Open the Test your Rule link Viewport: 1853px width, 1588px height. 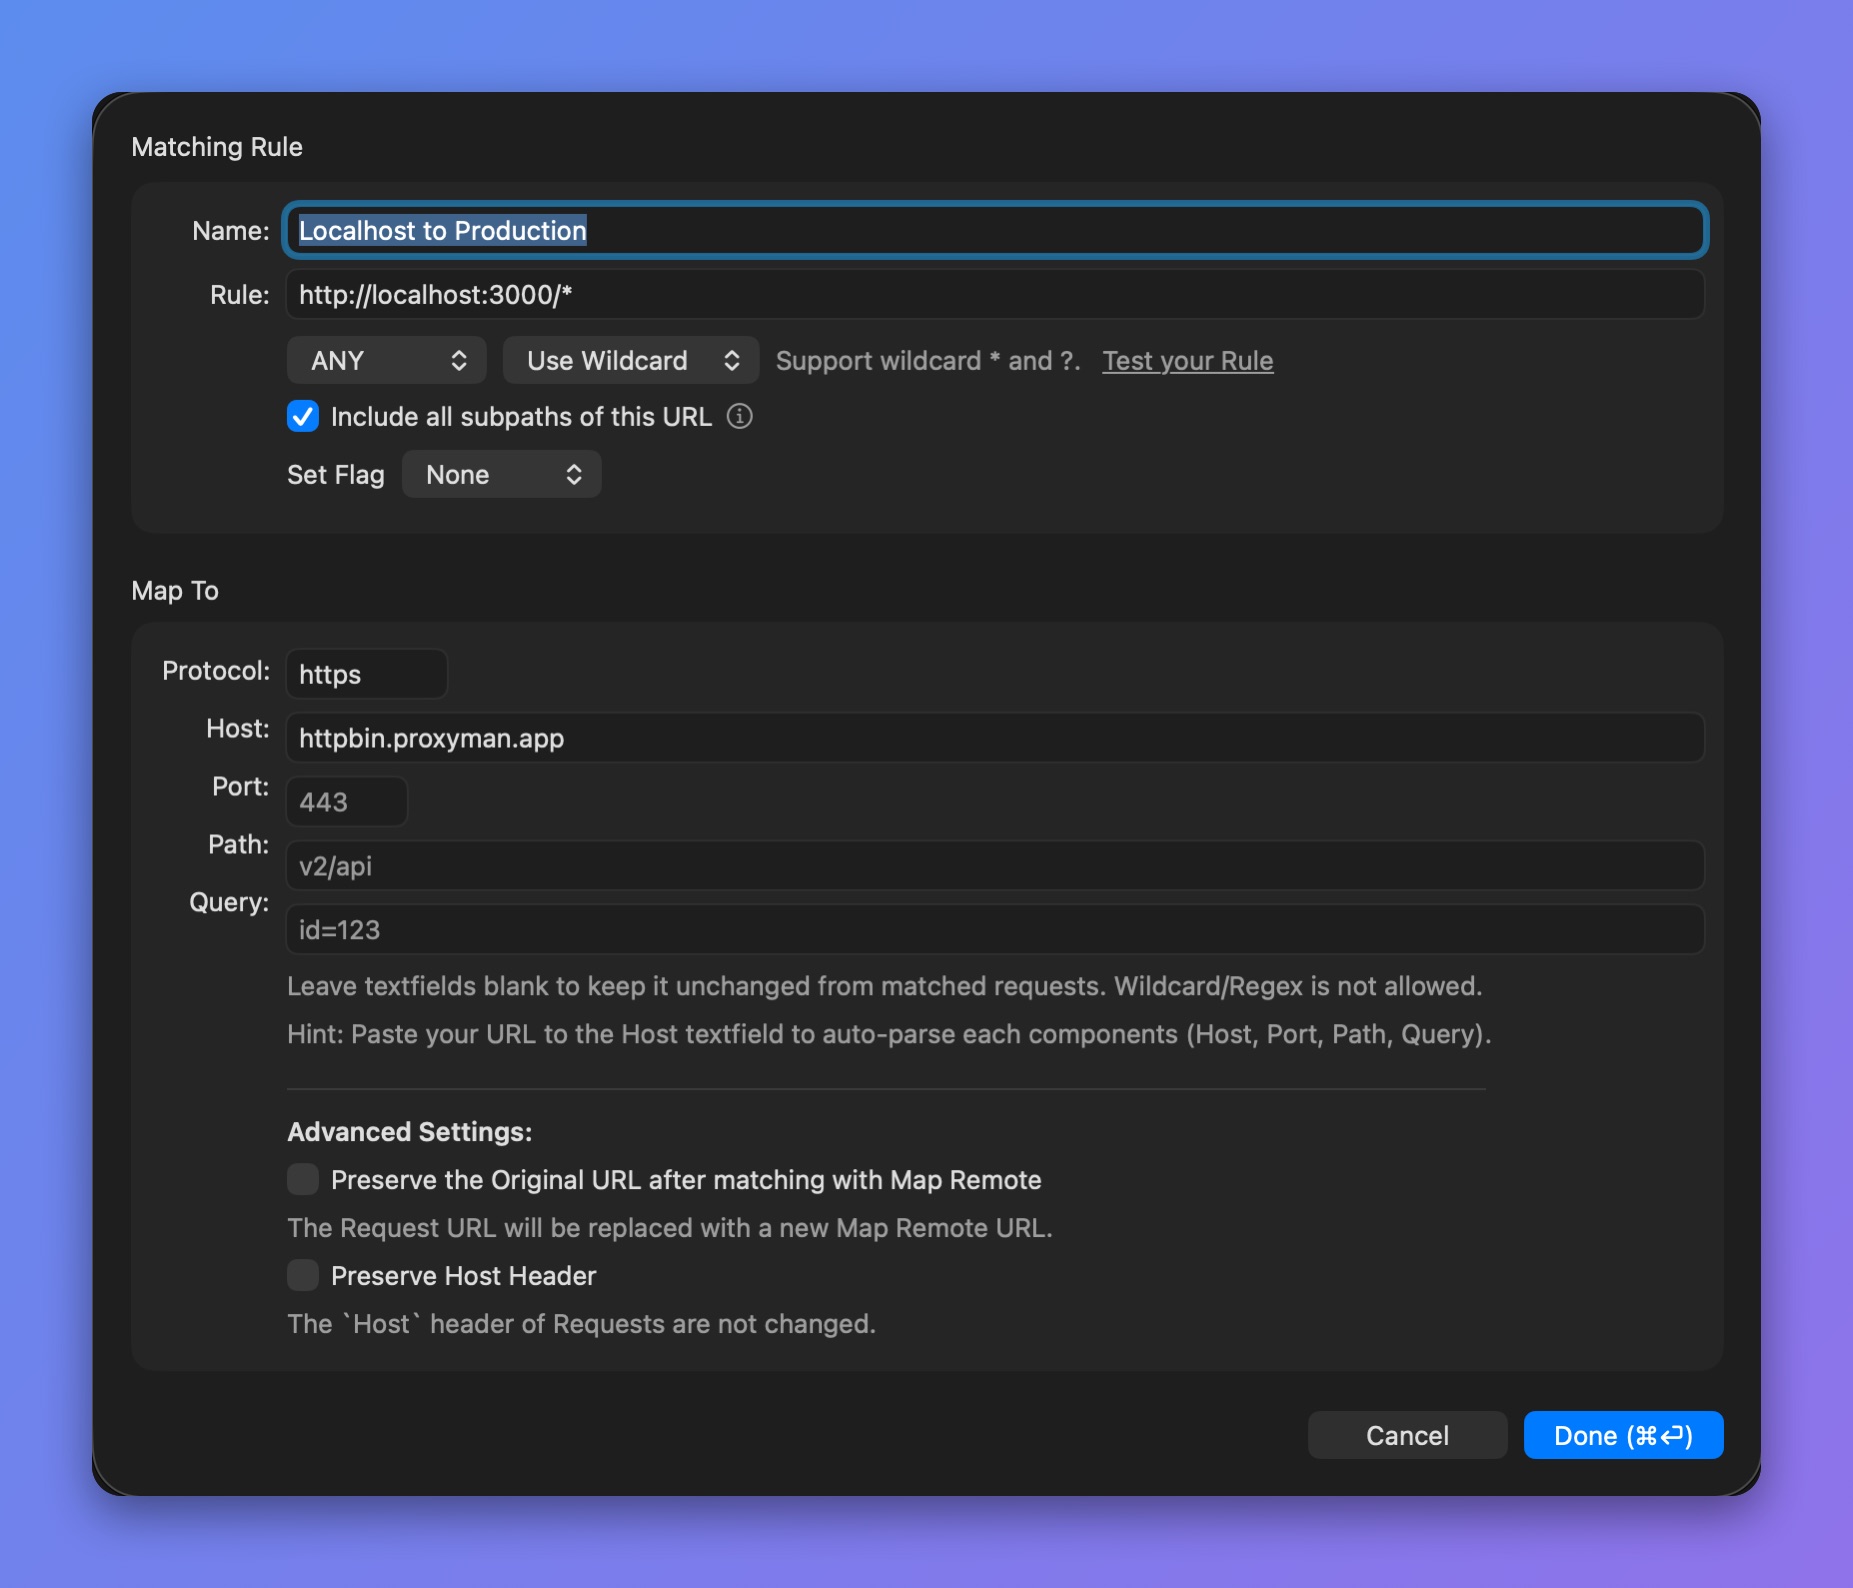[1188, 360]
